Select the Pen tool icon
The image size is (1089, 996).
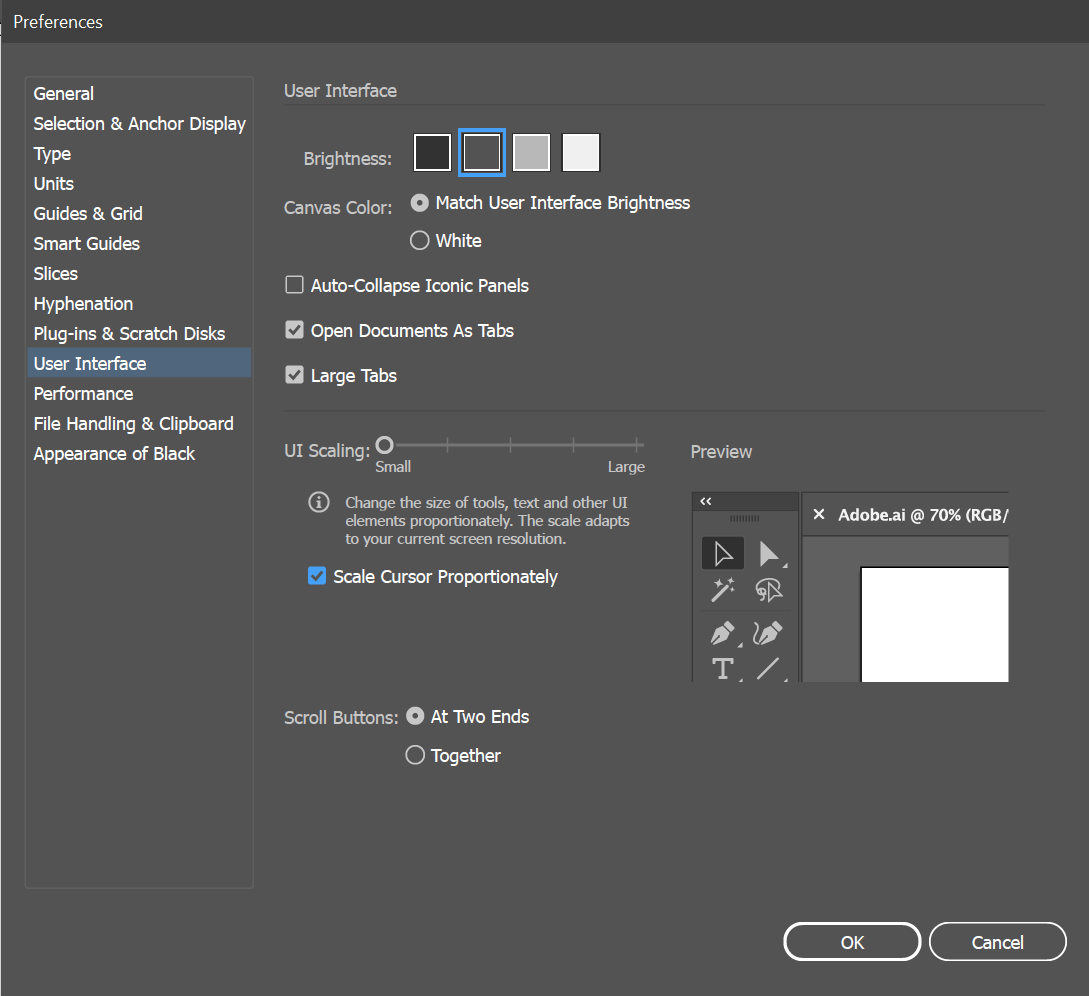point(722,633)
